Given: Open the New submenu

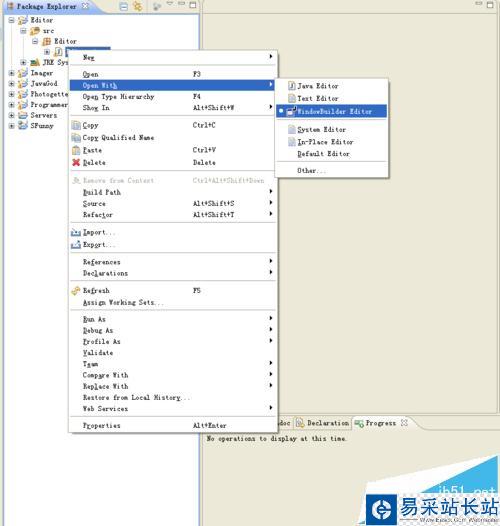Looking at the screenshot, I should pos(173,57).
